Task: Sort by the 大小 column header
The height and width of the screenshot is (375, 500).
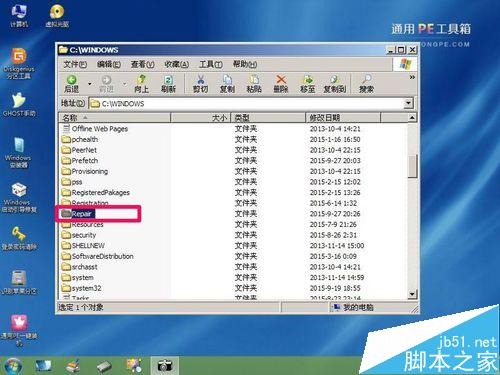Action: [x=201, y=118]
